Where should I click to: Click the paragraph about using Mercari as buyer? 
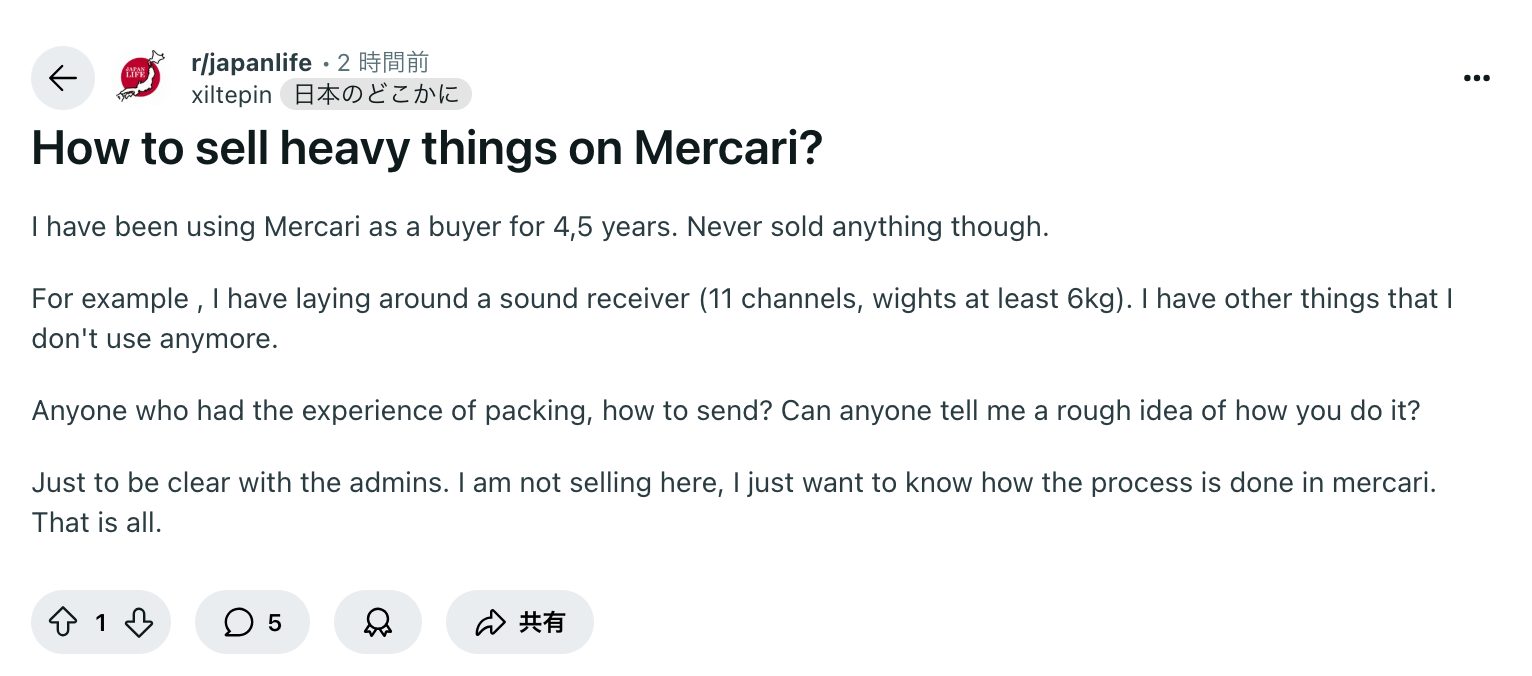(x=540, y=227)
